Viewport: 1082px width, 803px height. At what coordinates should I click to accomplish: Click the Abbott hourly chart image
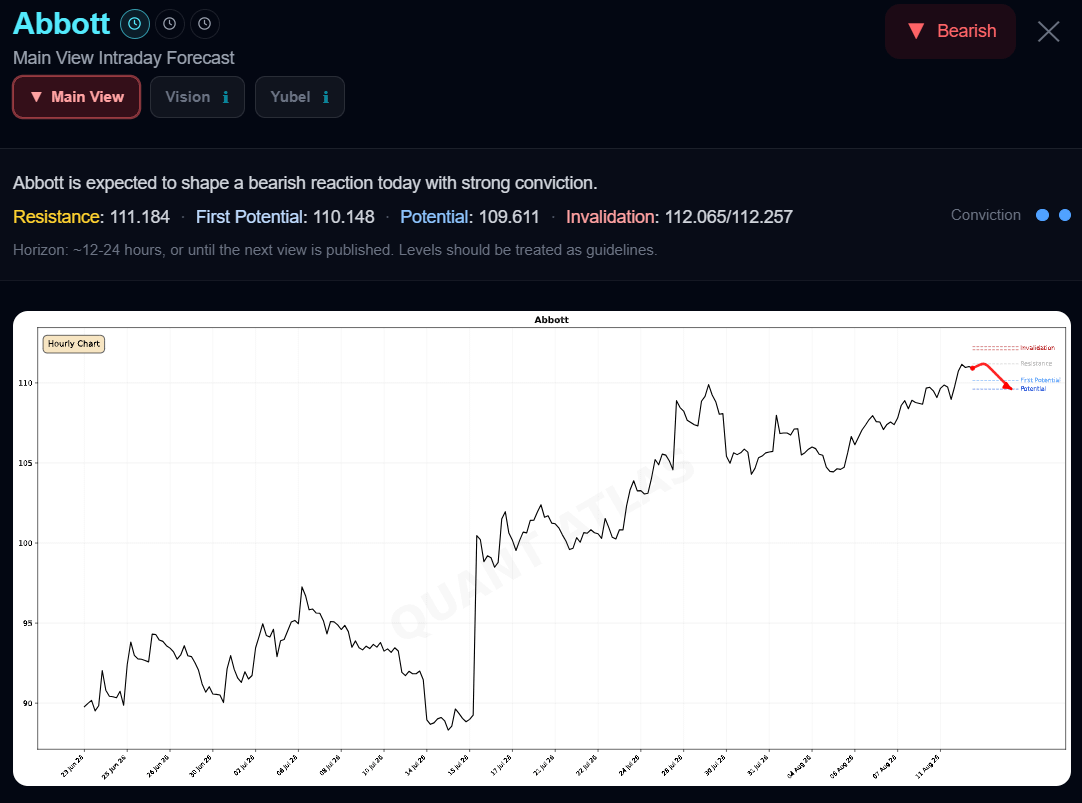pyautogui.click(x=542, y=548)
